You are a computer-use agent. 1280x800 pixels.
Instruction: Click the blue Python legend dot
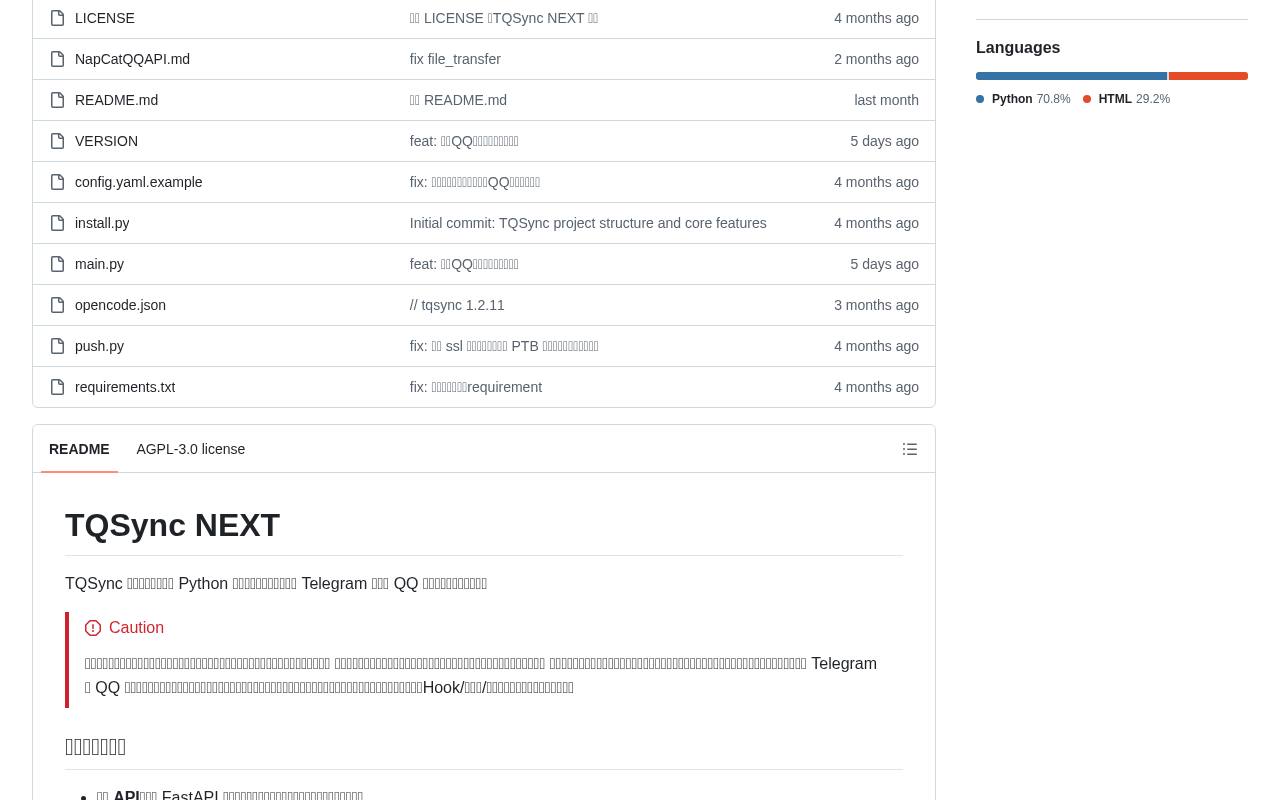(x=980, y=99)
